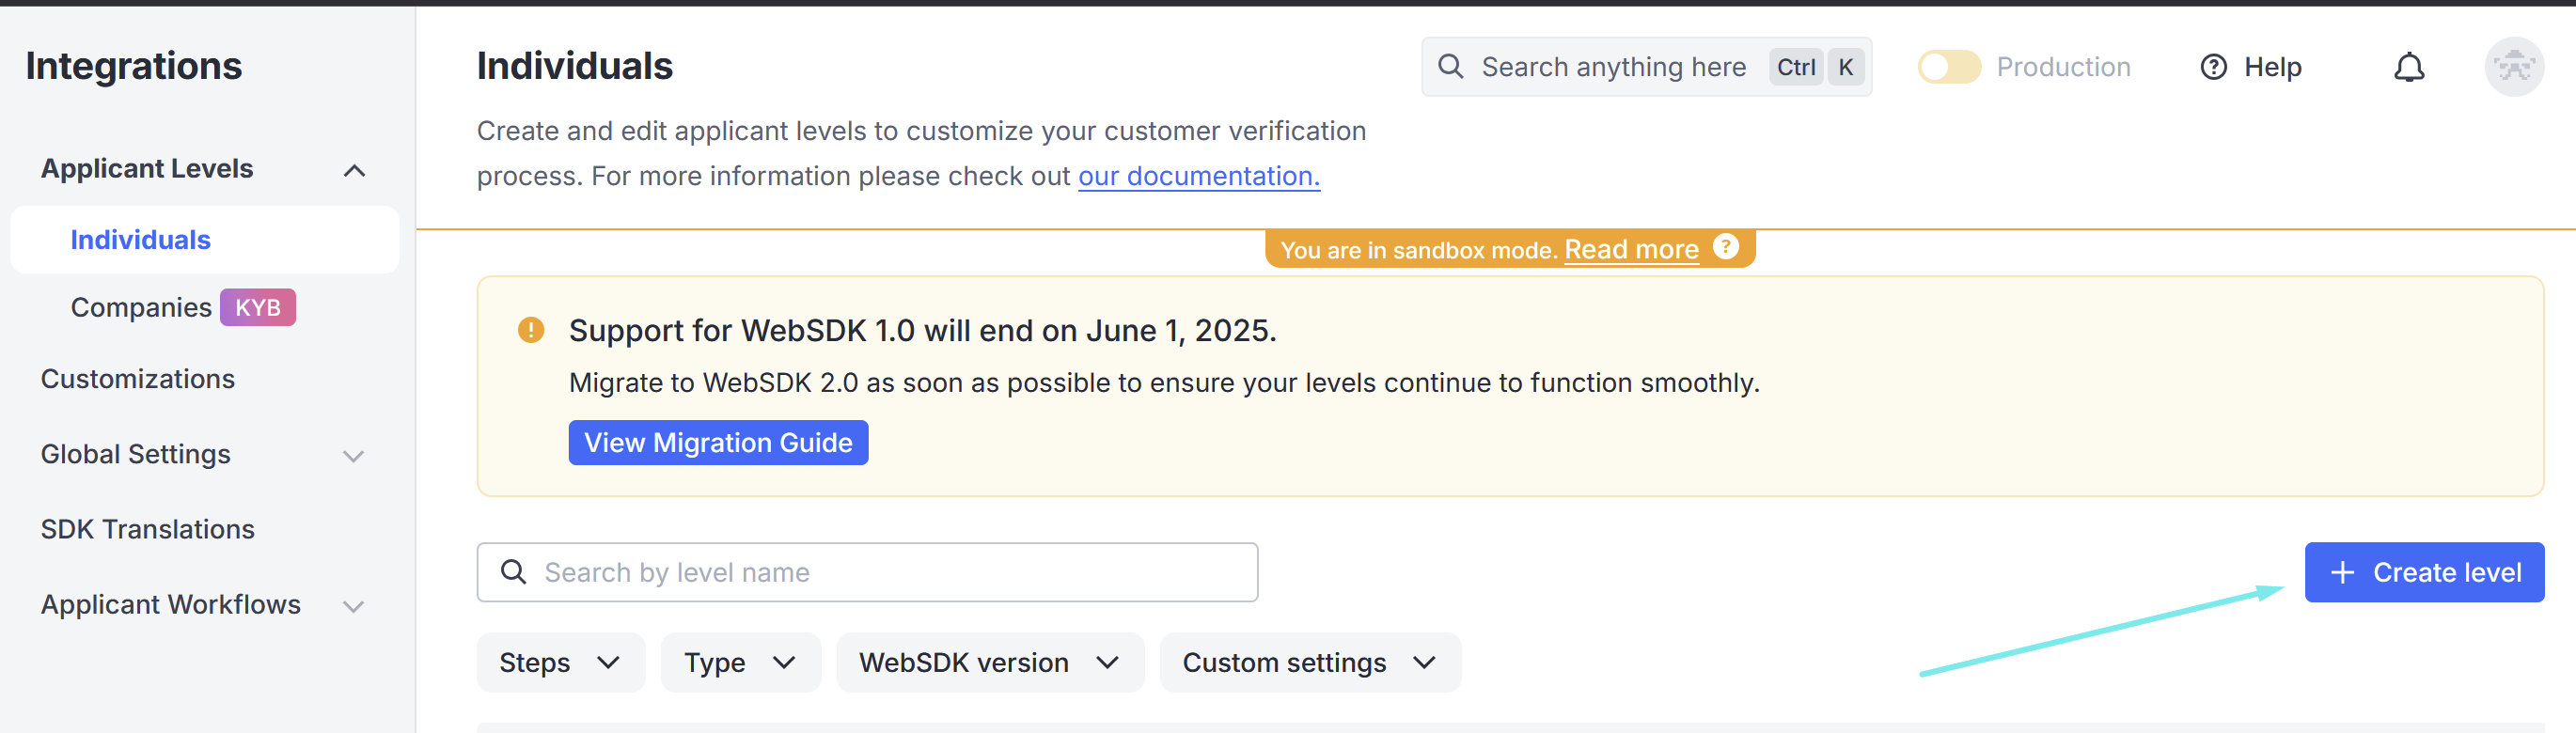Image resolution: width=2576 pixels, height=733 pixels.
Task: Open SDK Translations in the sidebar
Action: [148, 529]
